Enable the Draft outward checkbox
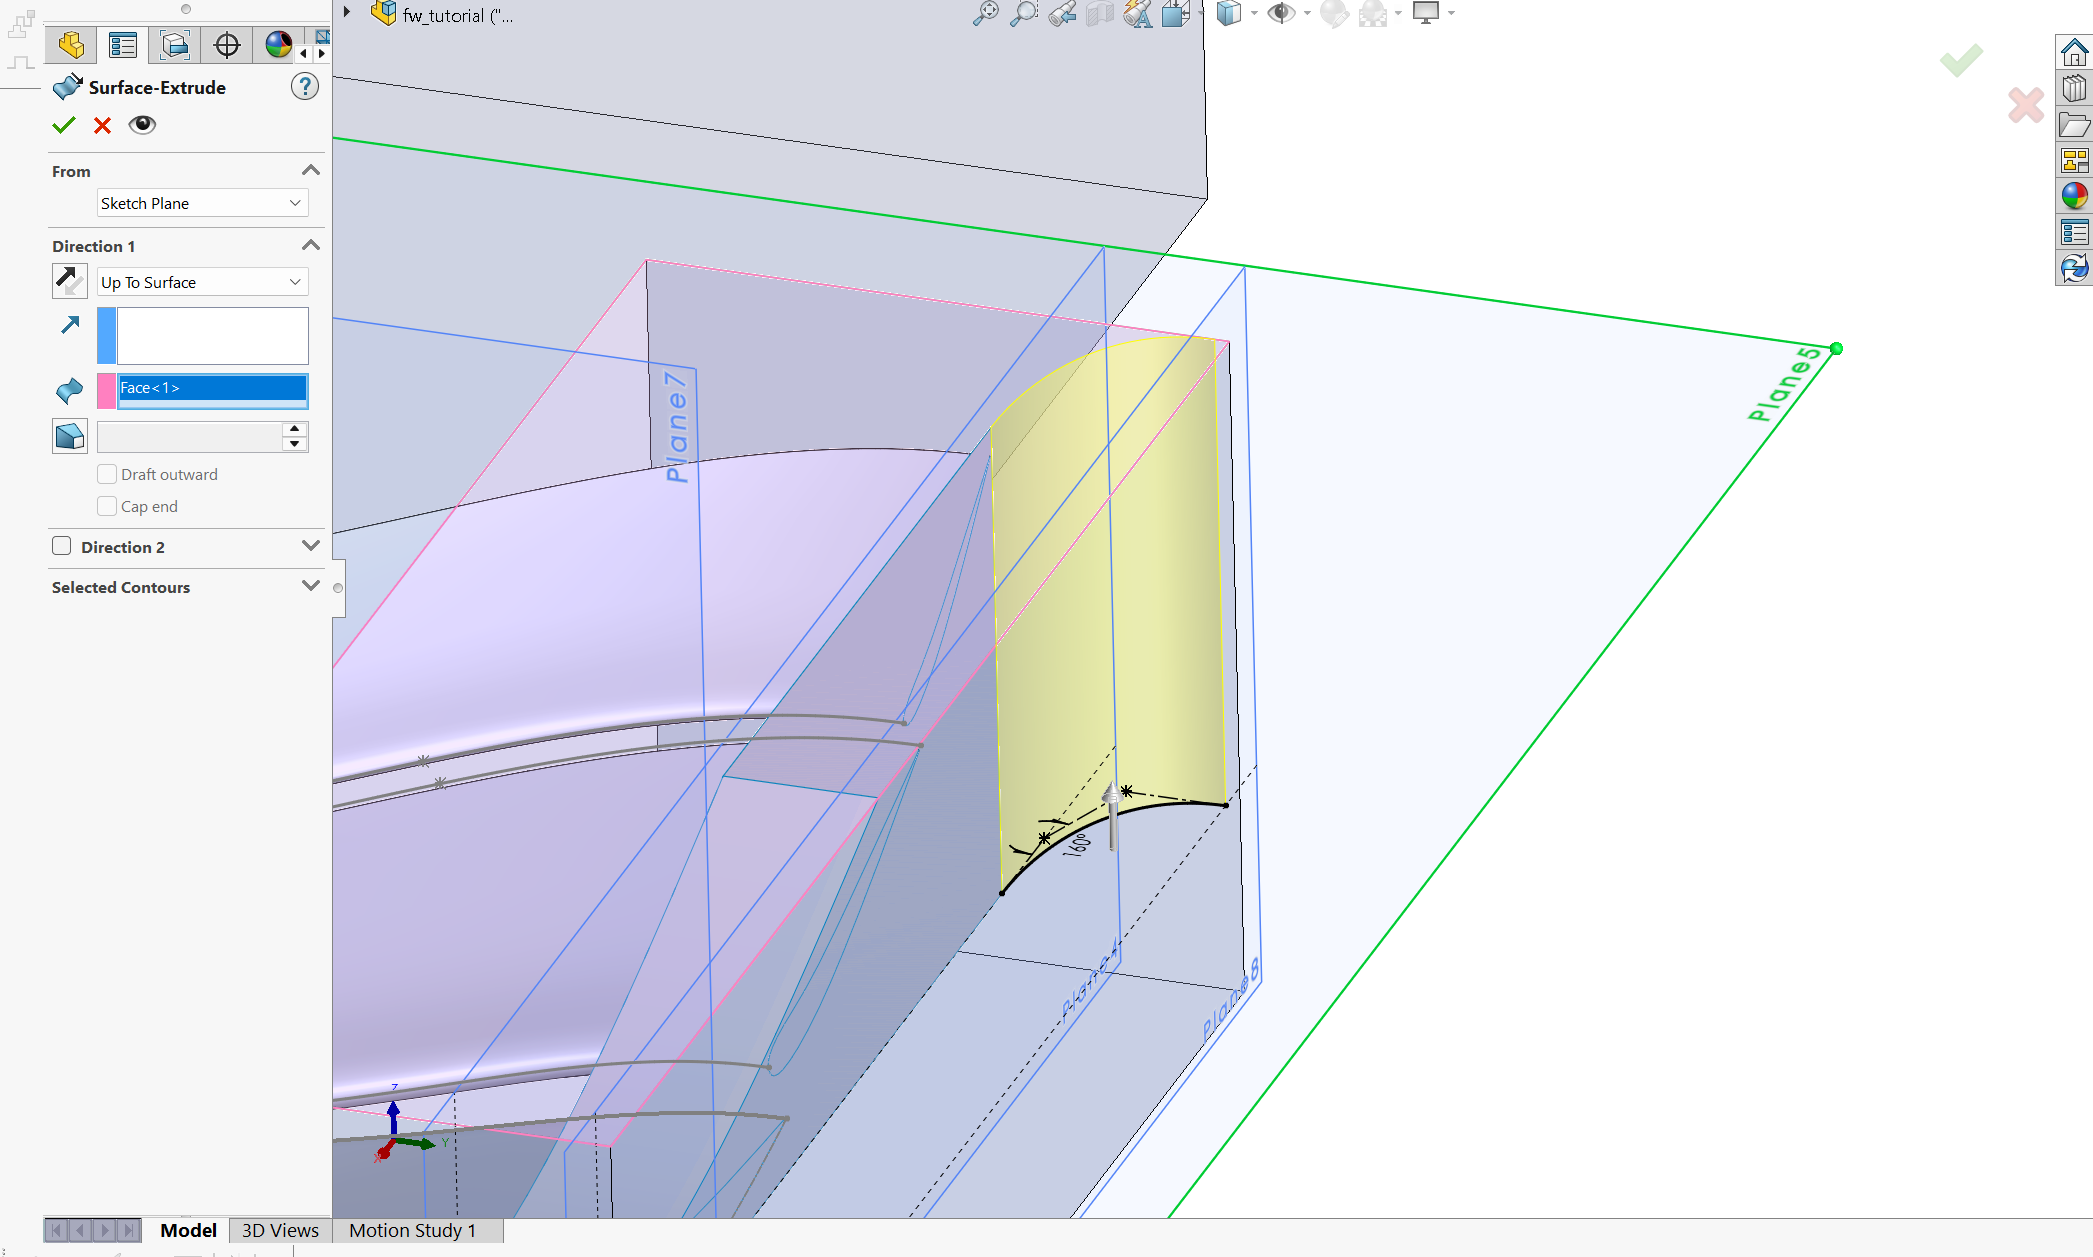 click(107, 474)
